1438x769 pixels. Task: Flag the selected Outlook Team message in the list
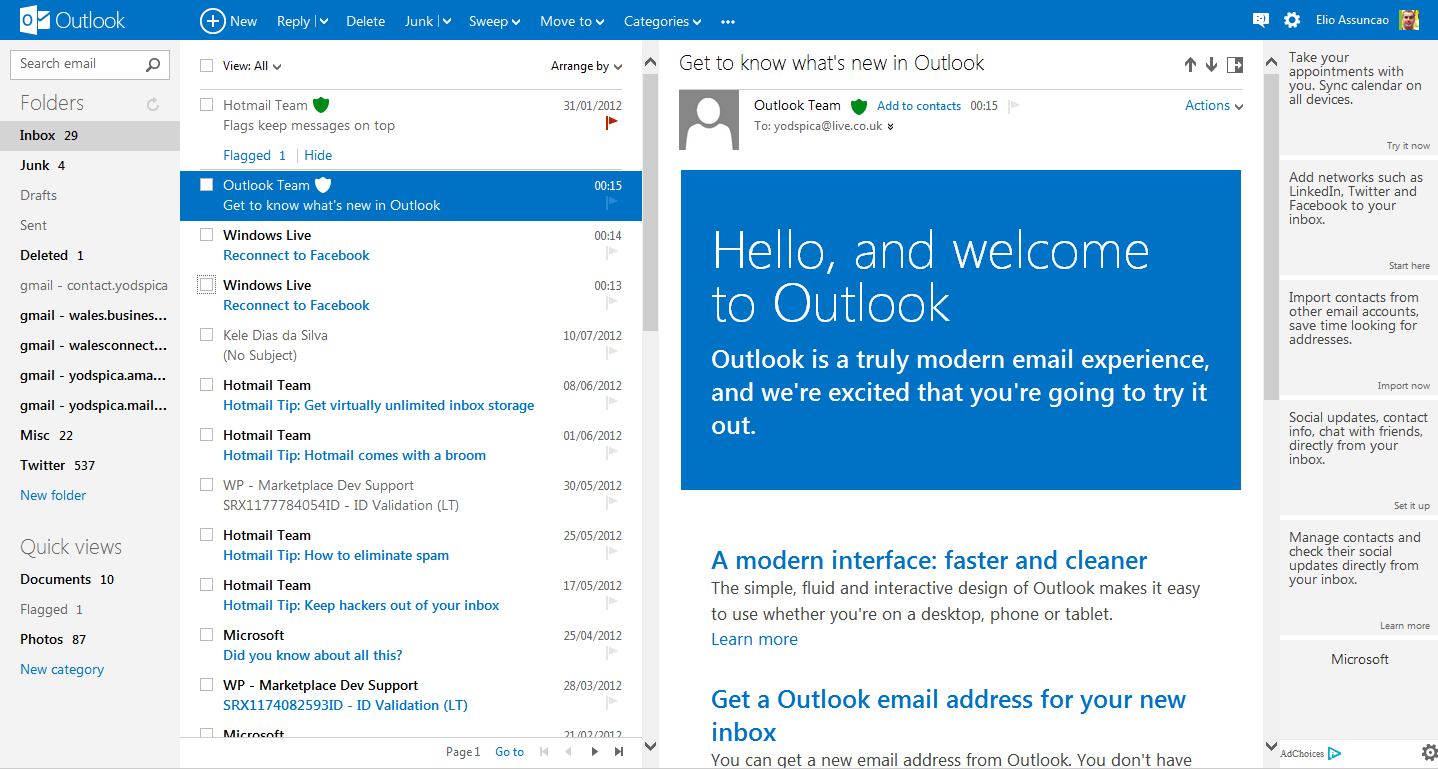612,203
